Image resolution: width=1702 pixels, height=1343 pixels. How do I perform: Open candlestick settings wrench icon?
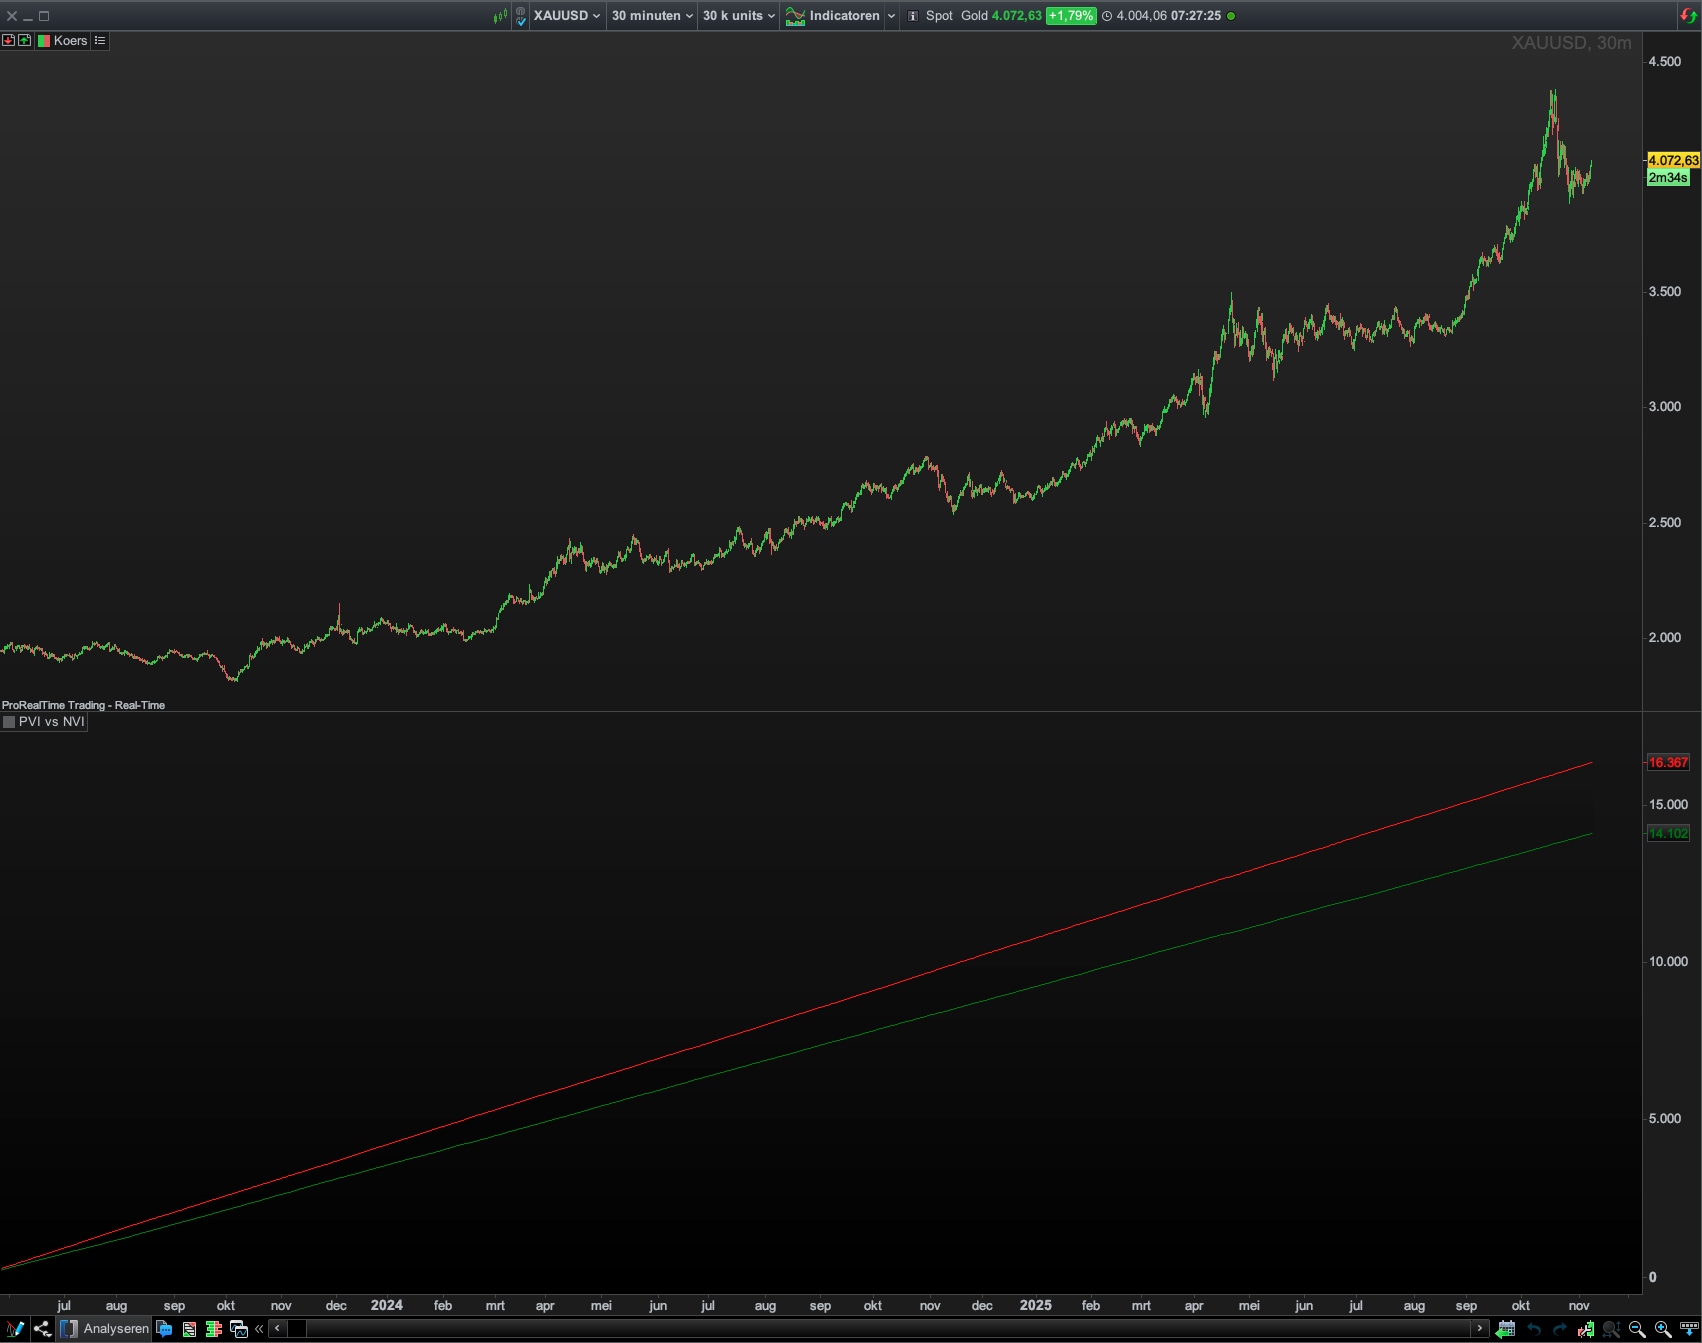click(1585, 1329)
